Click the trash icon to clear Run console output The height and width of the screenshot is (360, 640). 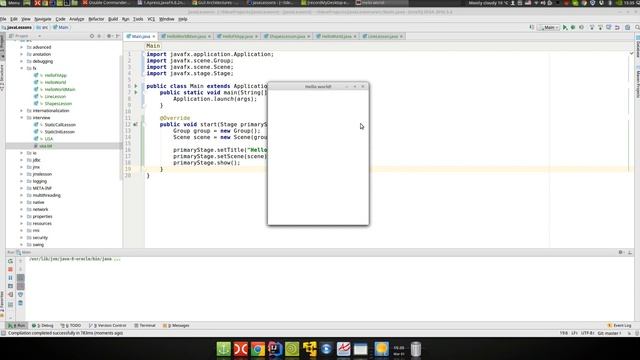click(20, 303)
